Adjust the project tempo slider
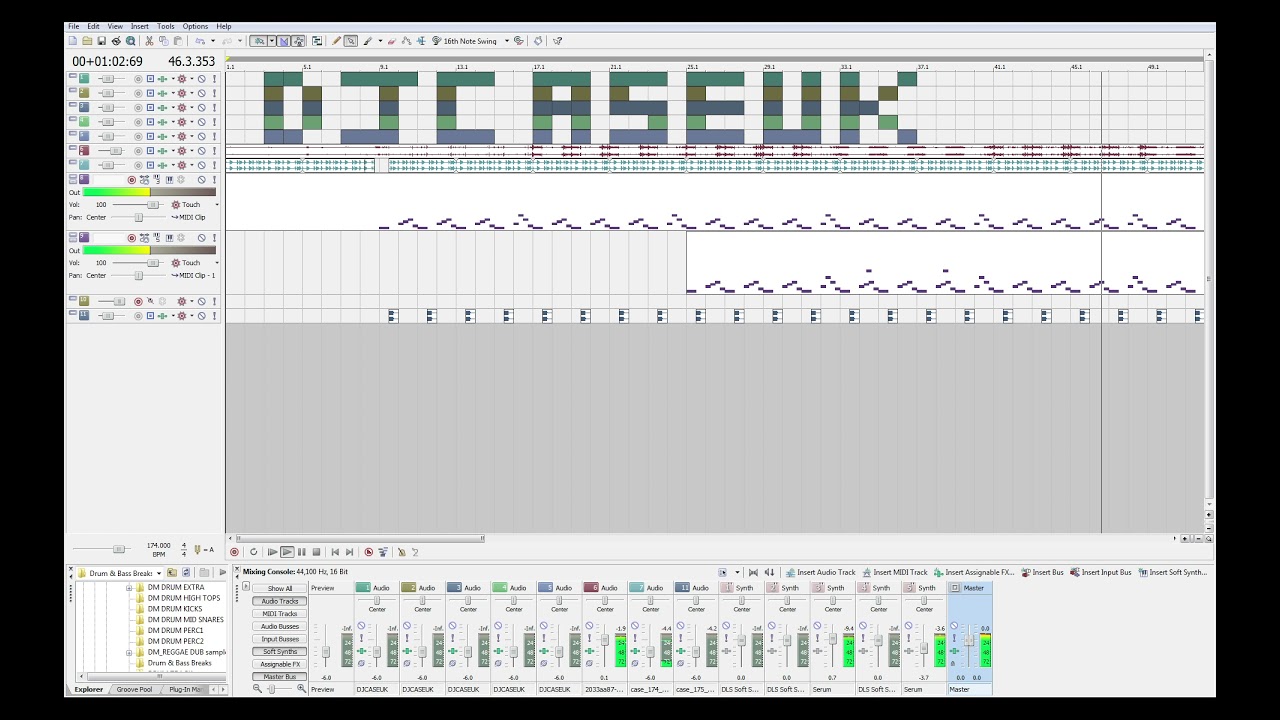Image resolution: width=1280 pixels, height=720 pixels. point(118,549)
